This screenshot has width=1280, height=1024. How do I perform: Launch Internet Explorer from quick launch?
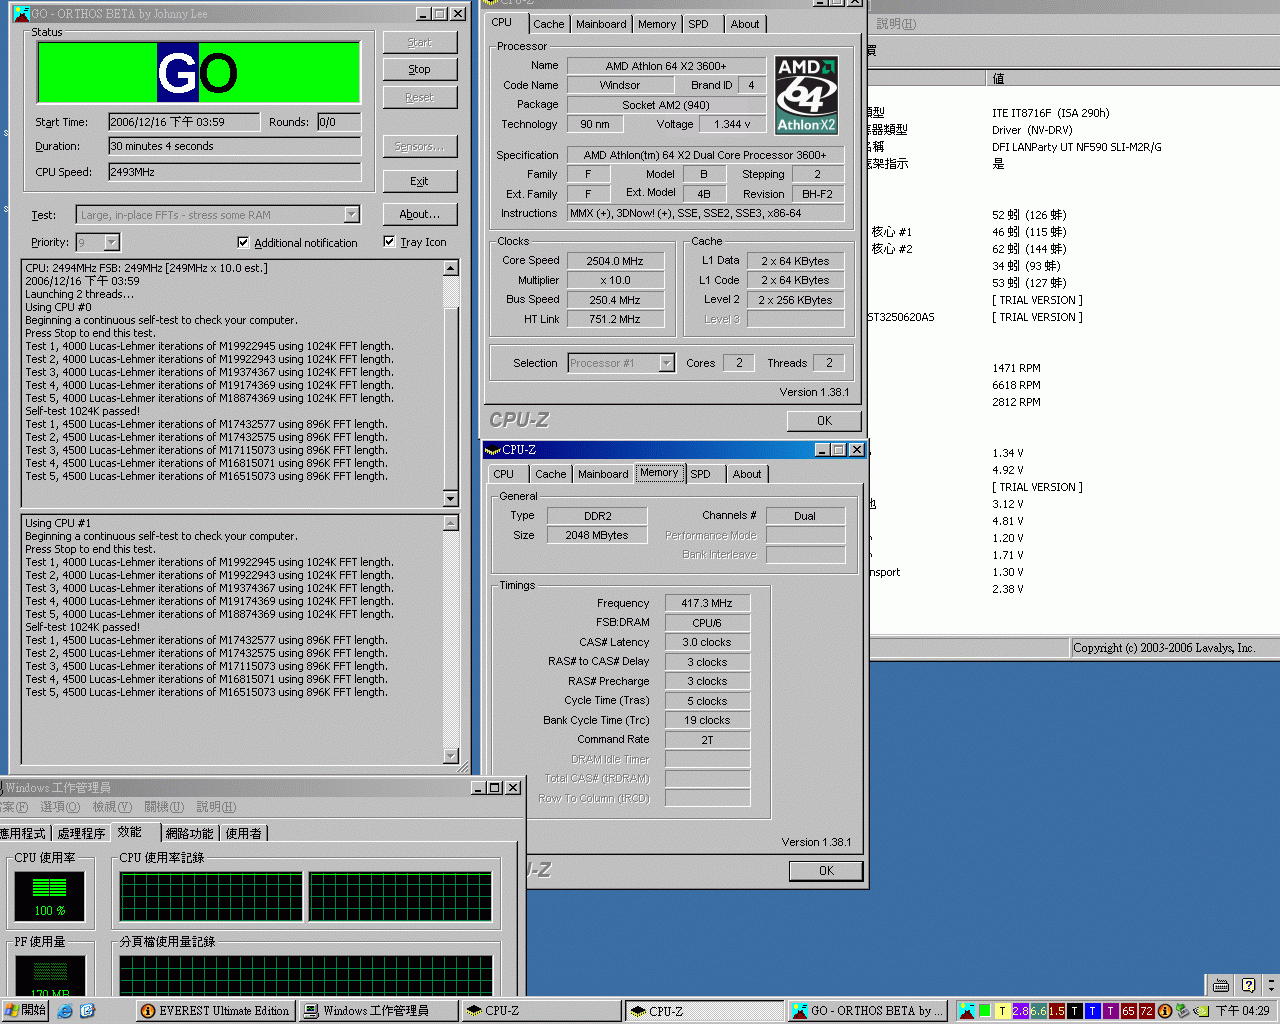pos(65,1011)
